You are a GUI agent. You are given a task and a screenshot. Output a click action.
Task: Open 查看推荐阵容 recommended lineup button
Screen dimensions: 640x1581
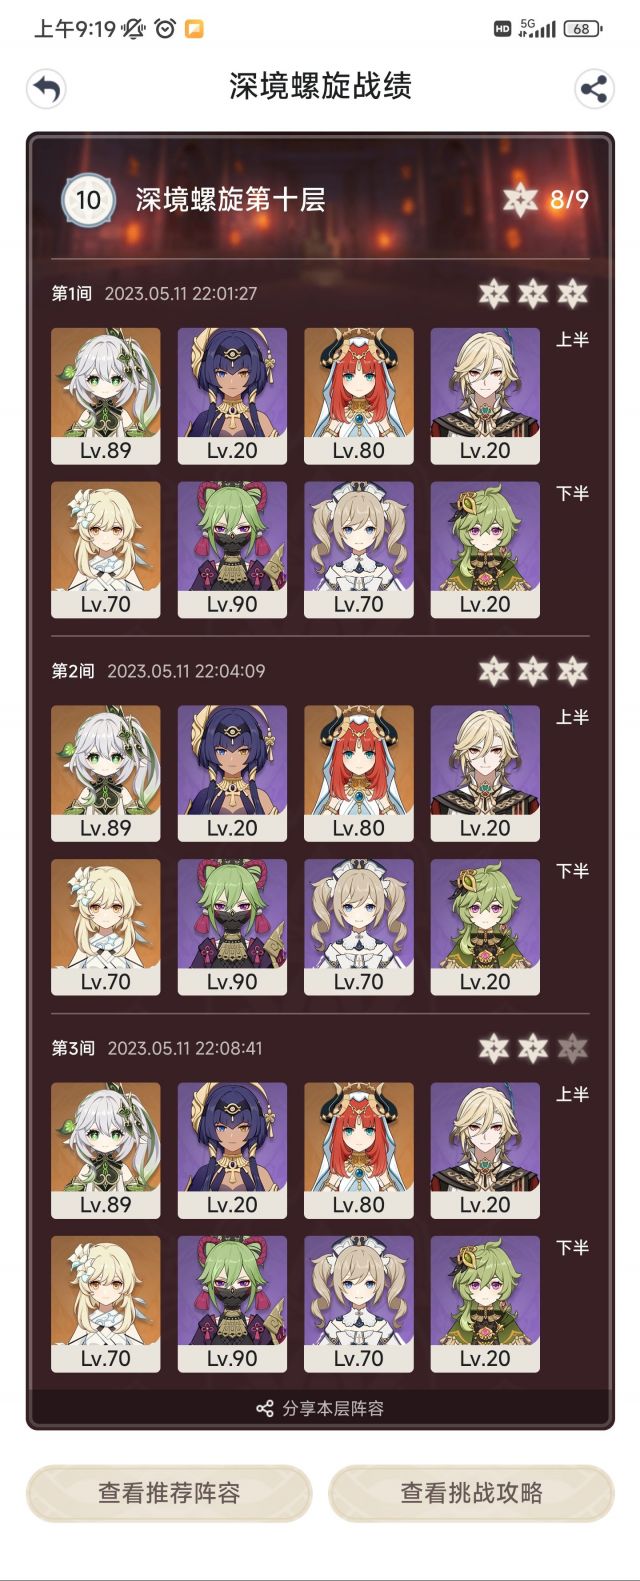pos(169,1493)
